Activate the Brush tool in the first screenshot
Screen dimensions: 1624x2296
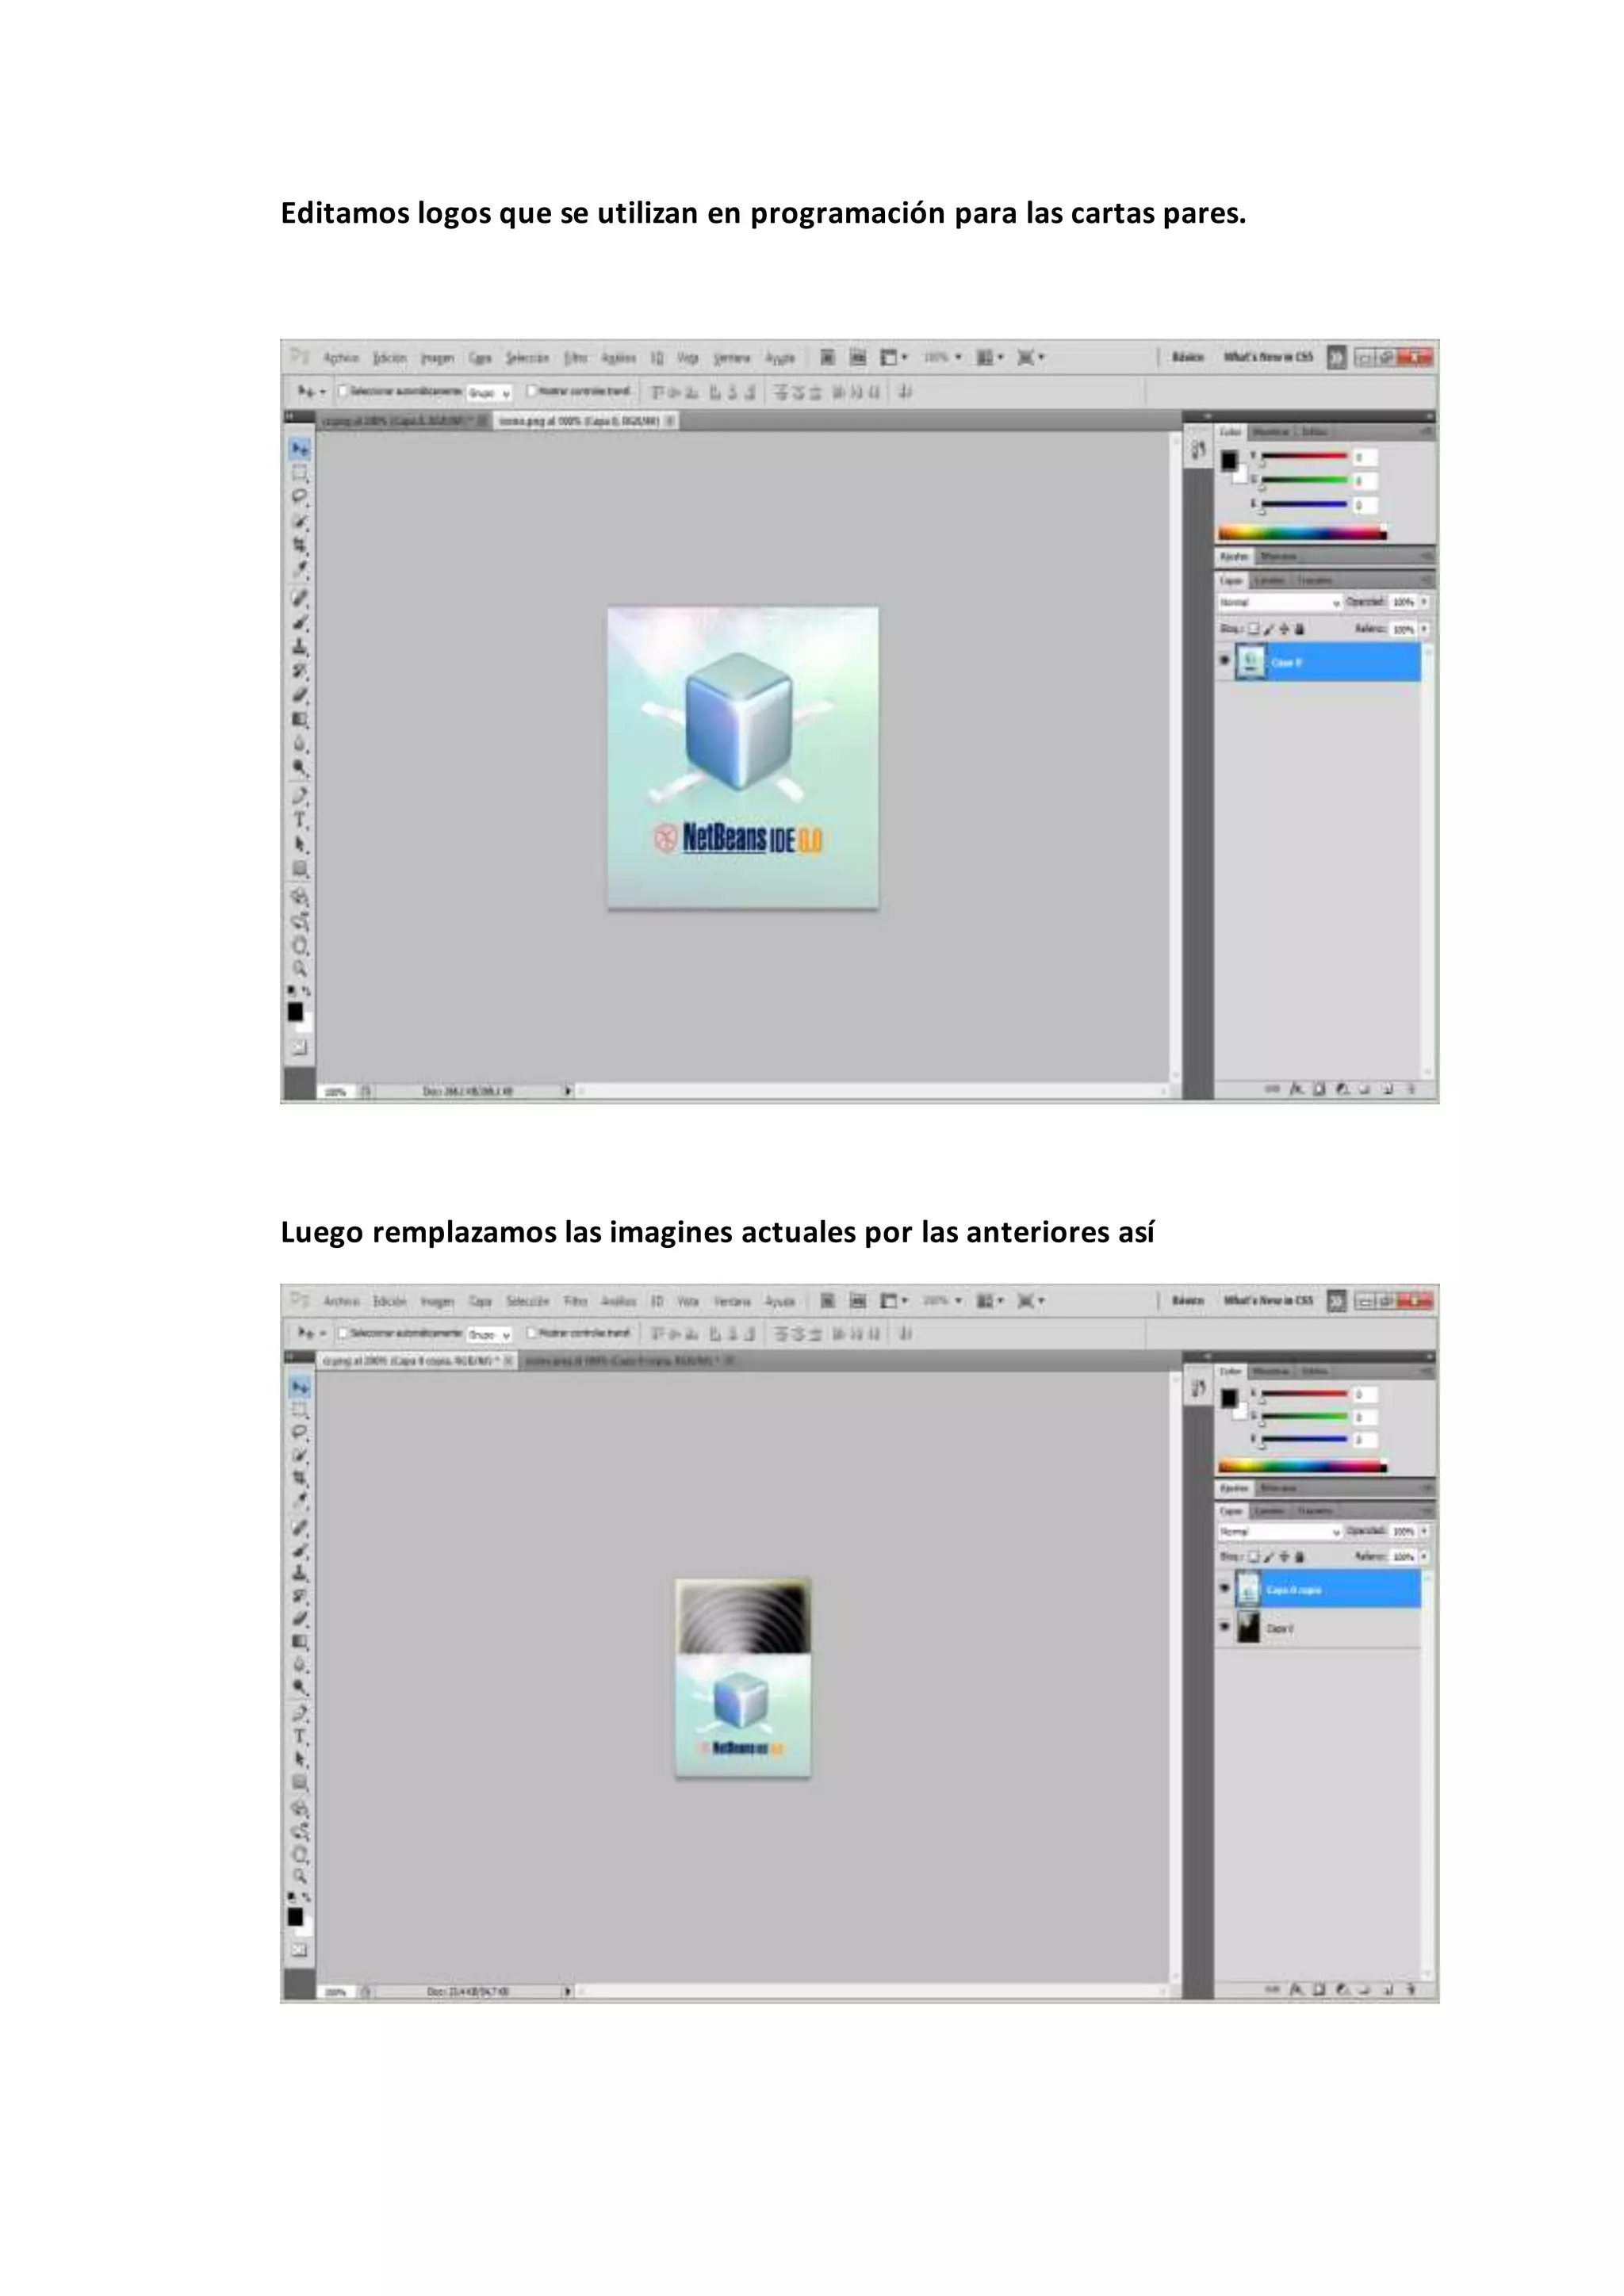point(299,622)
